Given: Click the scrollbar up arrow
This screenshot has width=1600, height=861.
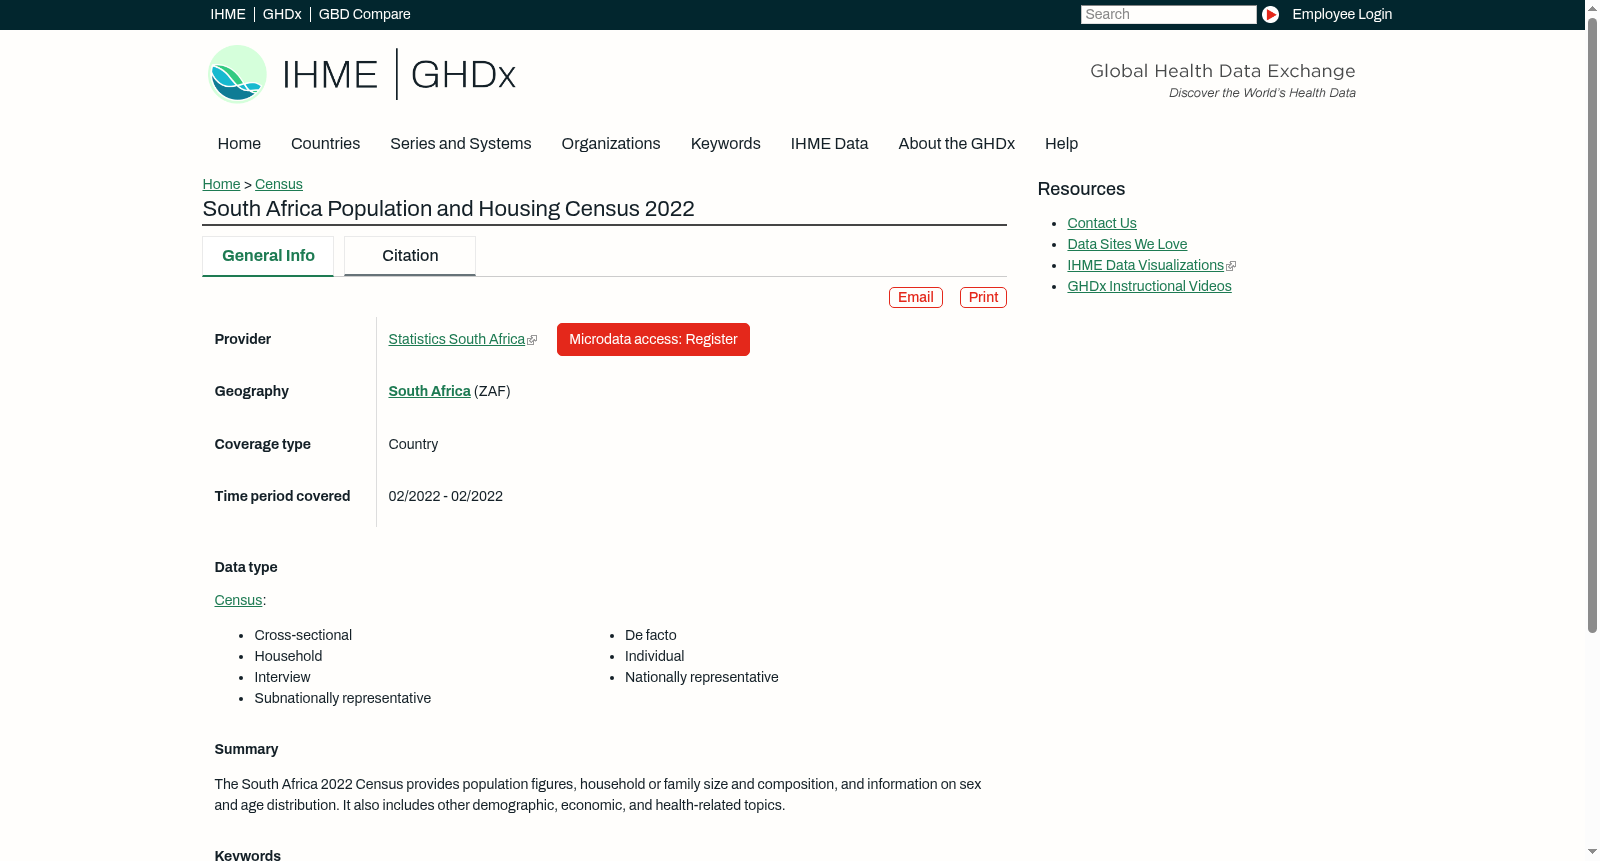Looking at the screenshot, I should pyautogui.click(x=1592, y=8).
